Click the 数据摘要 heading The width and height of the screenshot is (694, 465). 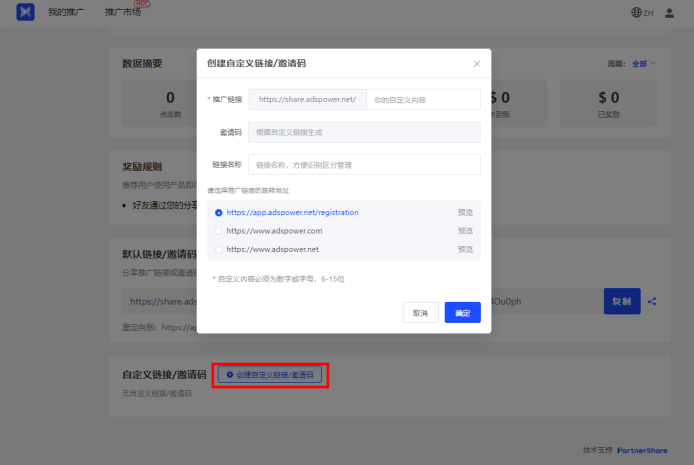click(x=142, y=64)
